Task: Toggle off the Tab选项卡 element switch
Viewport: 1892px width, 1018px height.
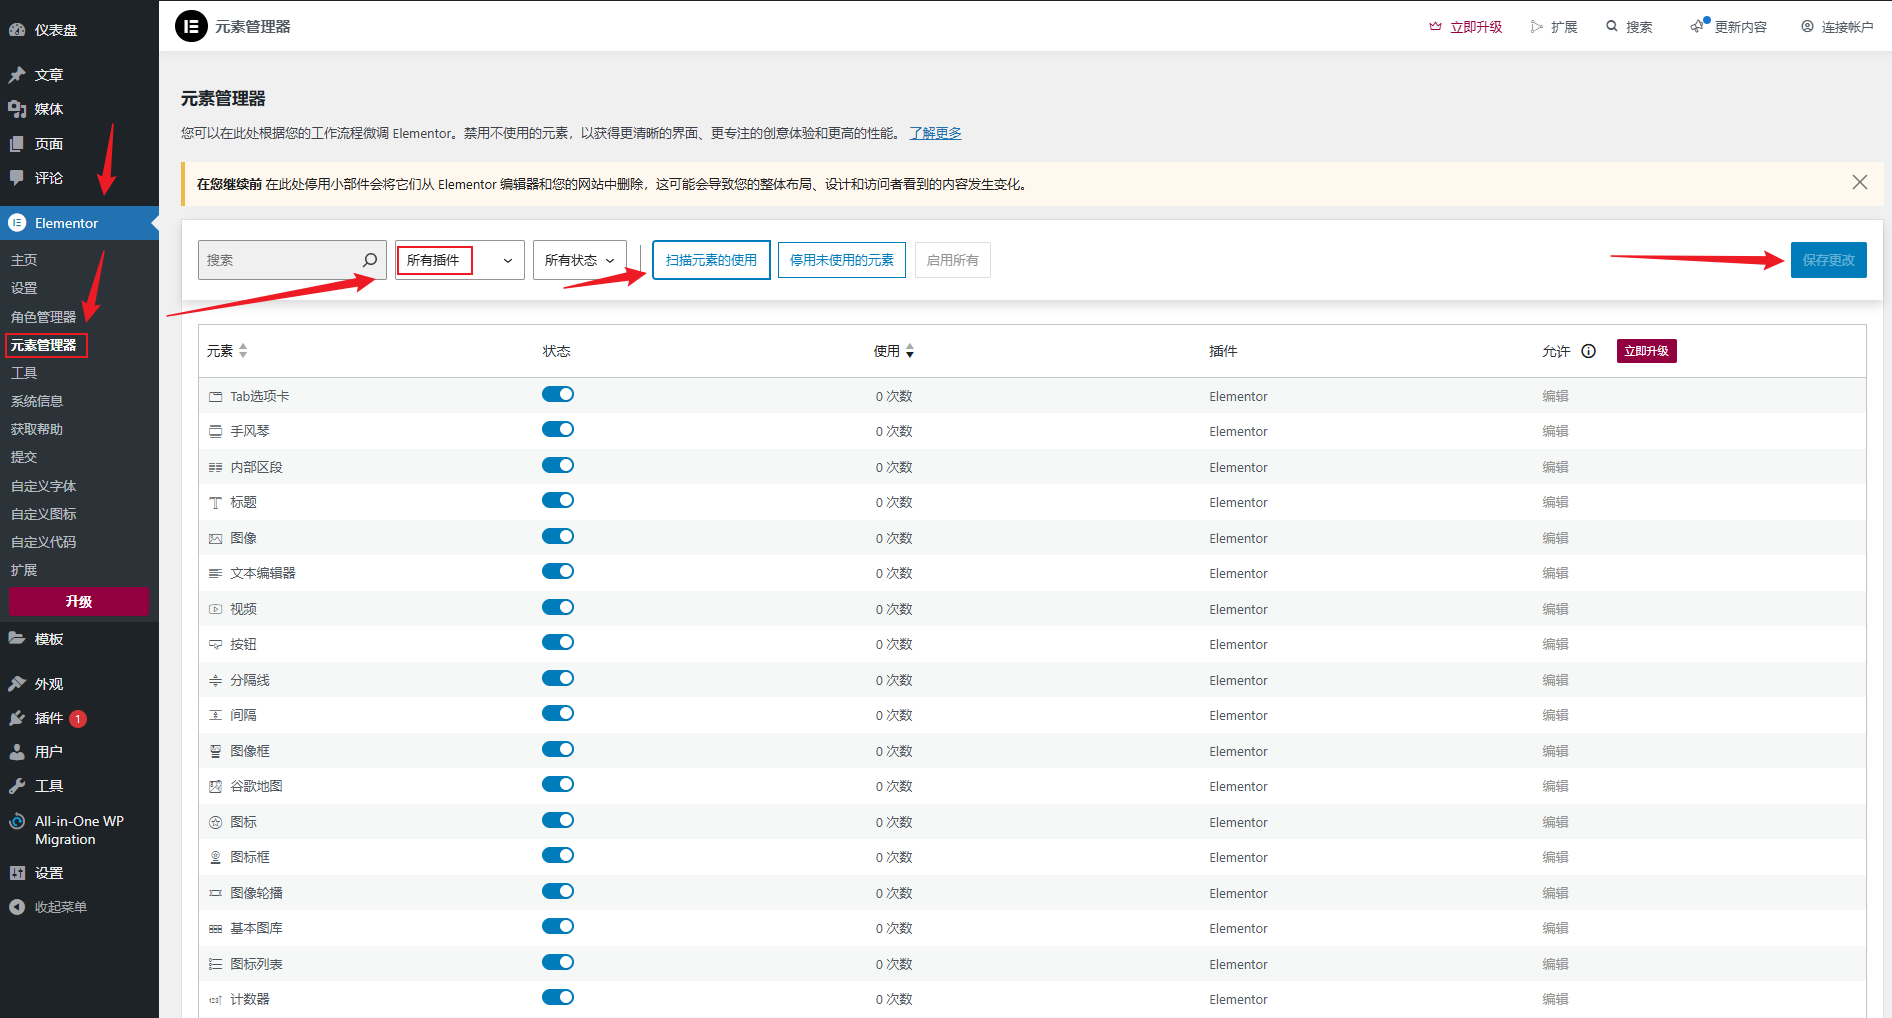Action: [x=558, y=394]
